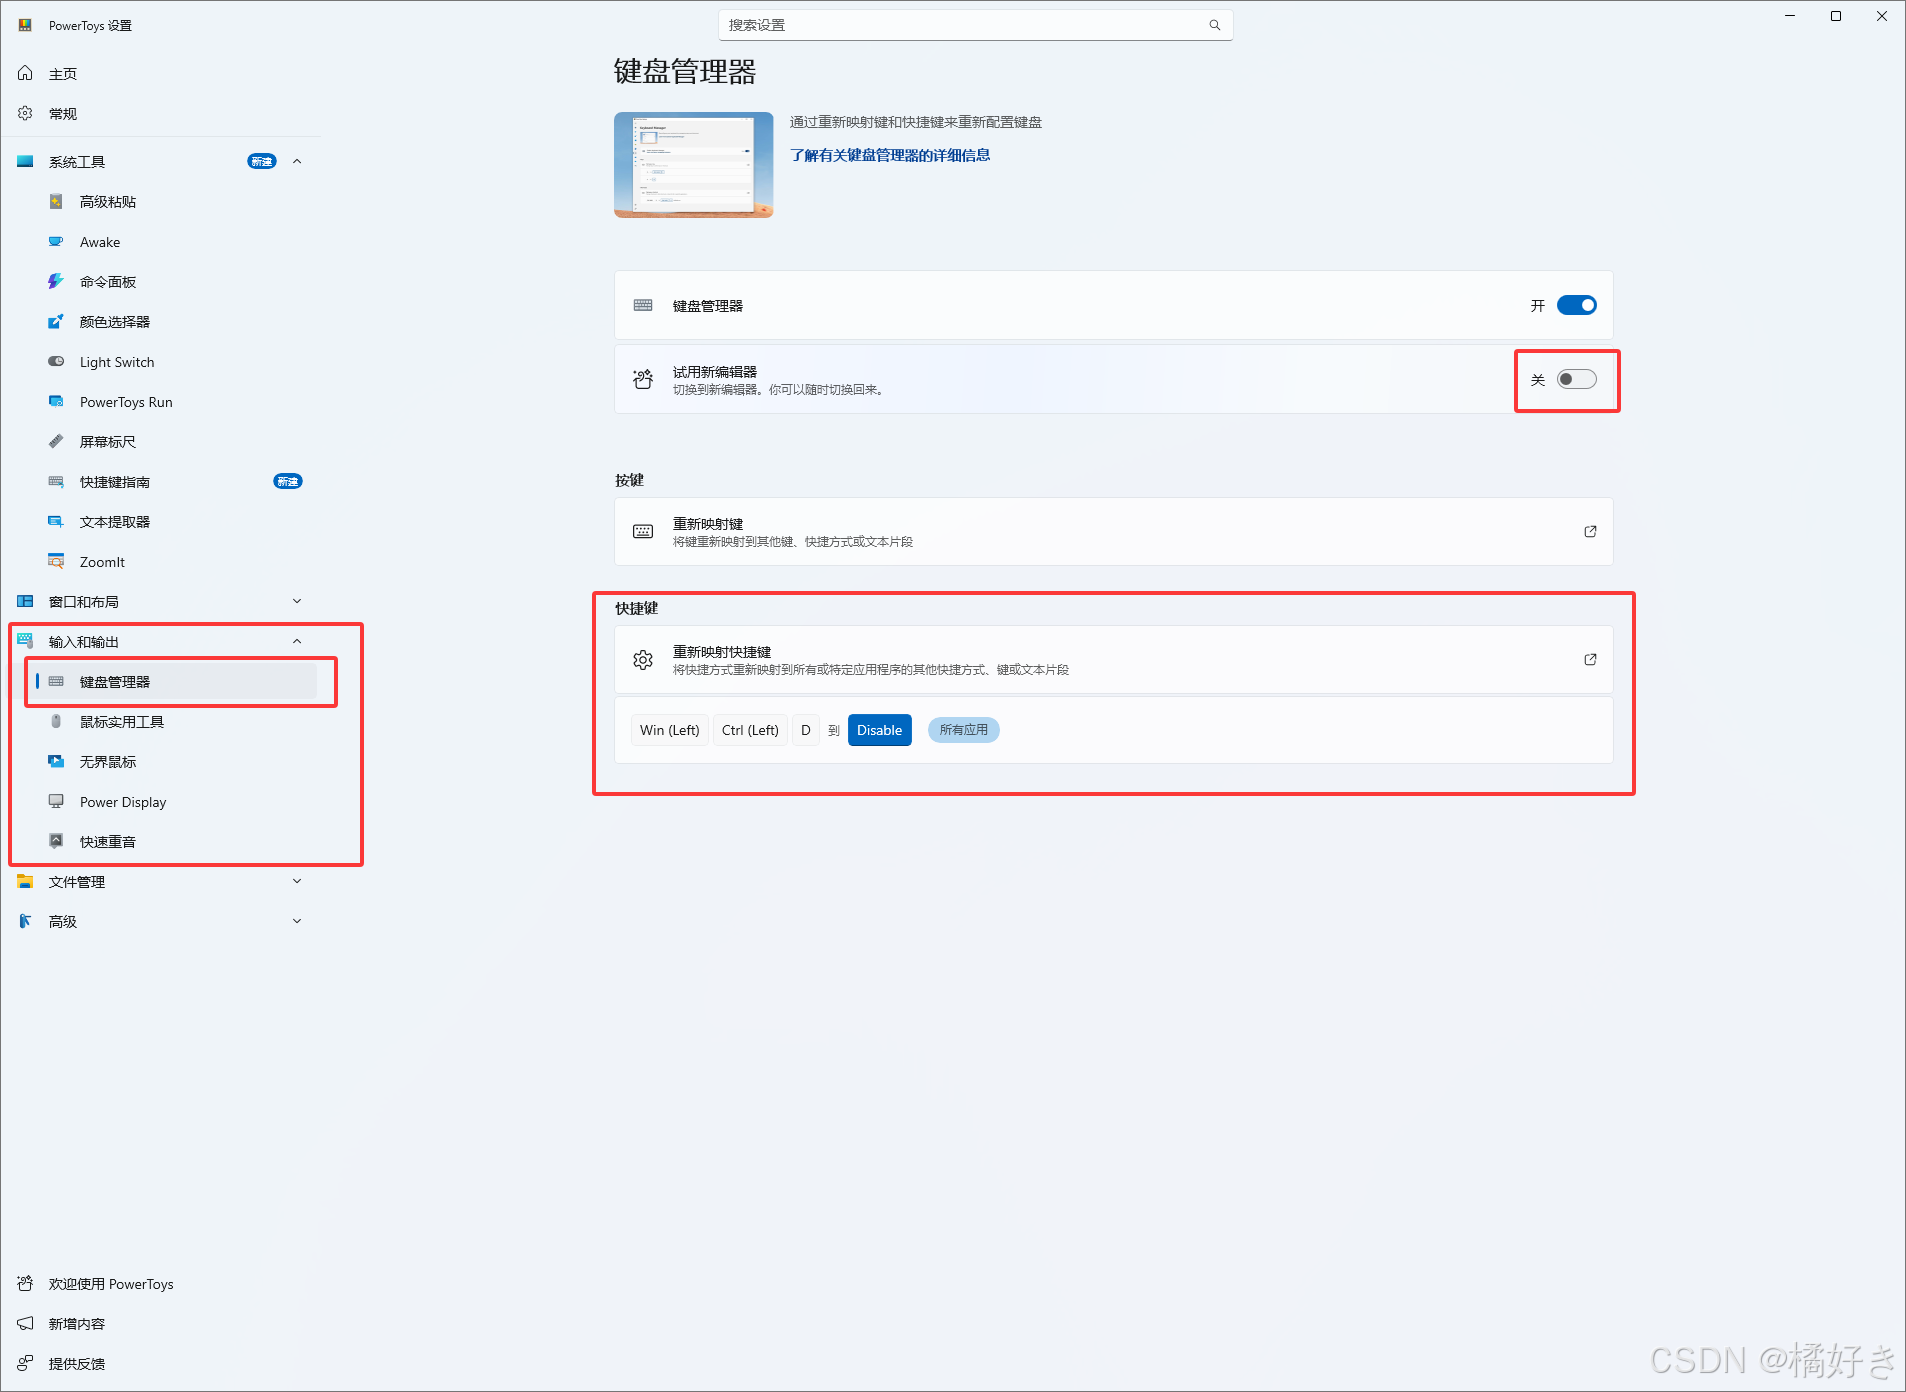The width and height of the screenshot is (1906, 1392).
Task: Toggle the 试用新编辑器 switch
Action: (1576, 379)
